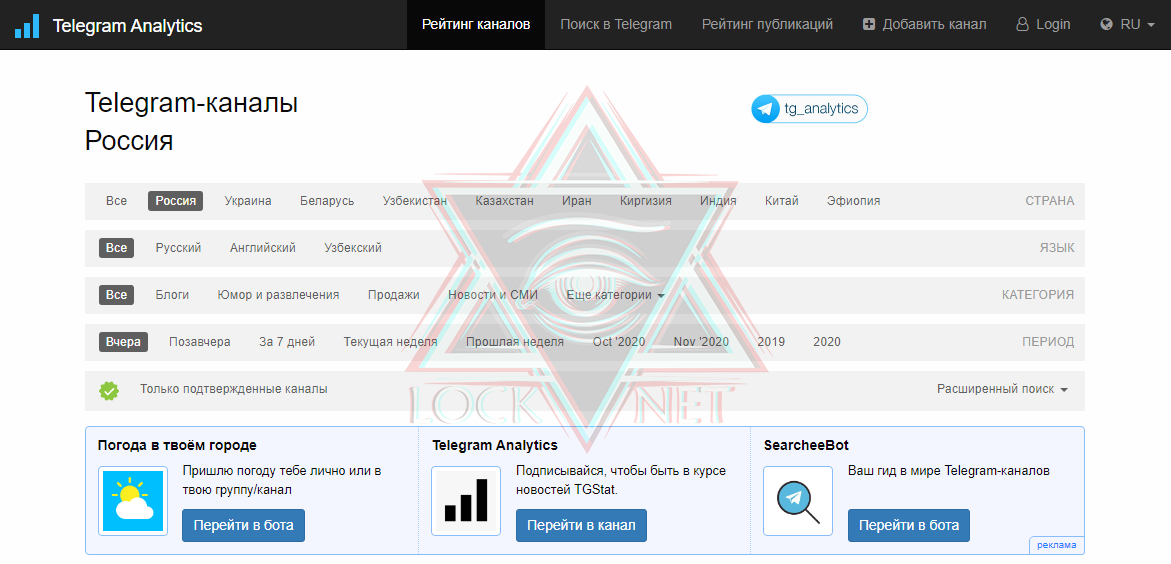Expand the Еще категории dropdown

pyautogui.click(x=615, y=295)
